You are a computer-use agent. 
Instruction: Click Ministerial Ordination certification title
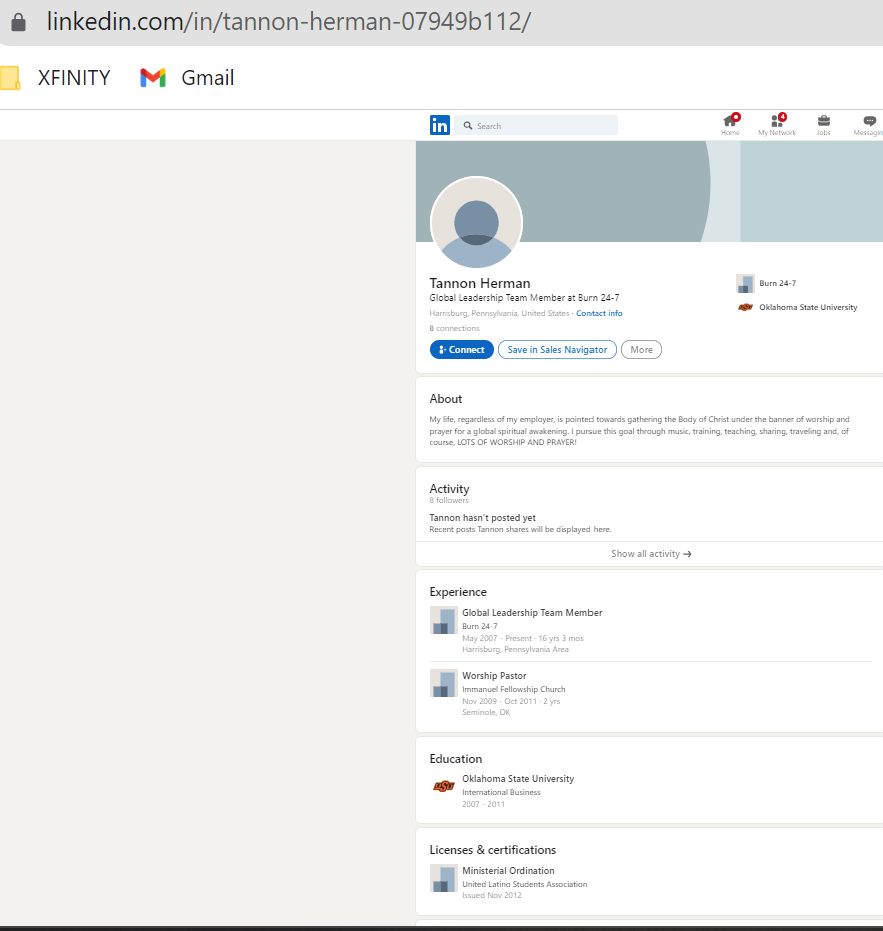(508, 870)
